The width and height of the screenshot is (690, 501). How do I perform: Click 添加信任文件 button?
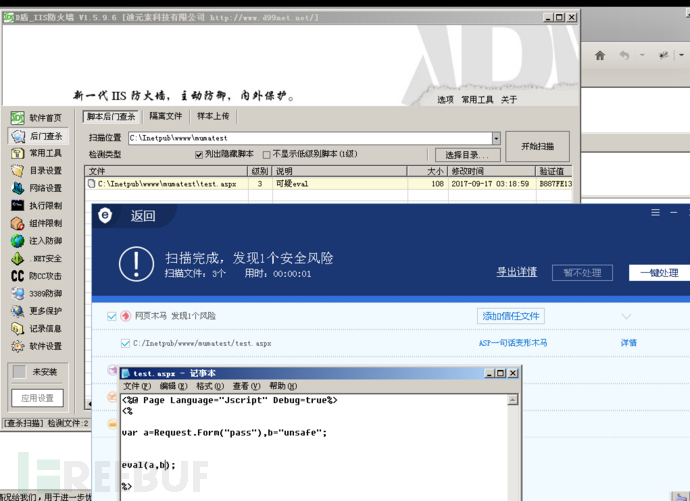[510, 316]
